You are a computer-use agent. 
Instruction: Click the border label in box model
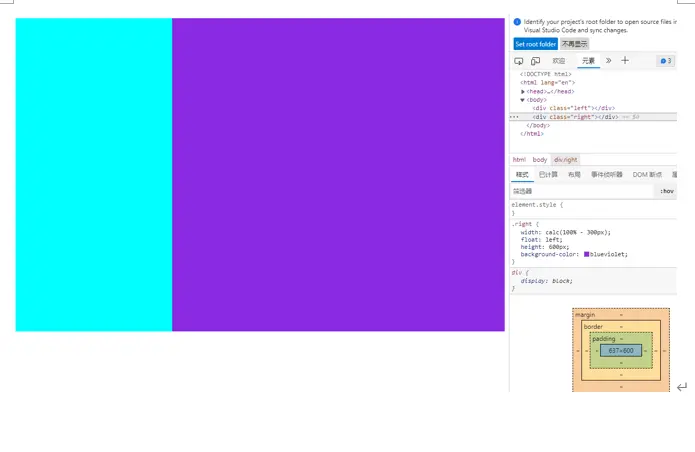pyautogui.click(x=593, y=327)
